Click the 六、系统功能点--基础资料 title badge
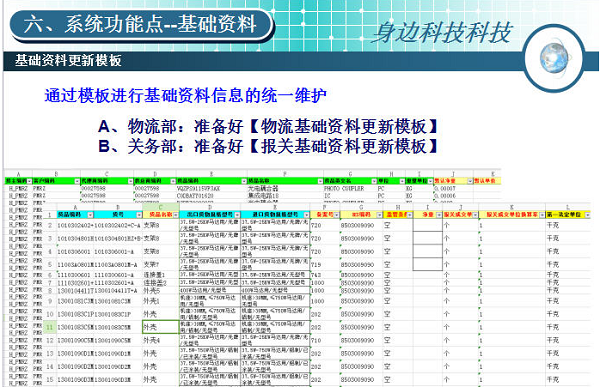The height and width of the screenshot is (387, 600). point(140,24)
